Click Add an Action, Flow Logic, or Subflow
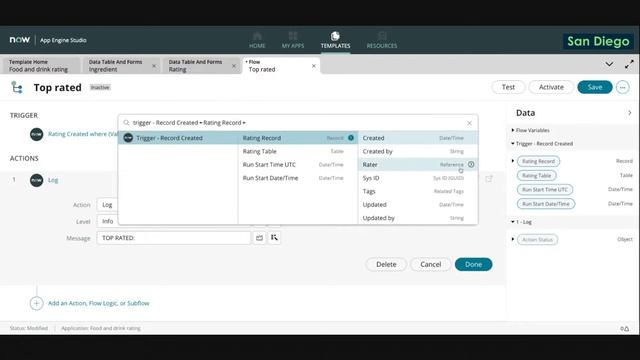 pyautogui.click(x=99, y=303)
